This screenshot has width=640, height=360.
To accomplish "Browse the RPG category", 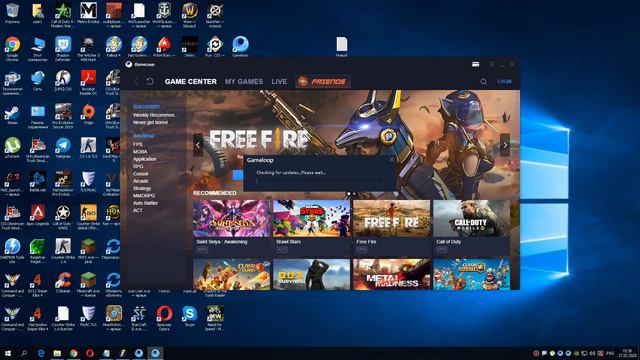I will tap(138, 166).
